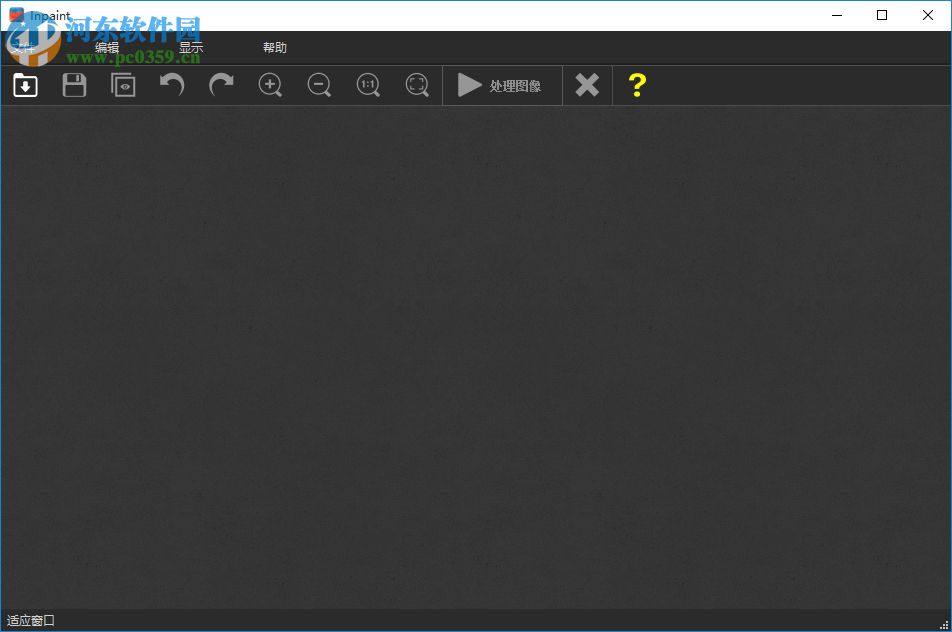Click the Save floppy disk icon
Viewport: 952px width, 632px height.
point(74,85)
